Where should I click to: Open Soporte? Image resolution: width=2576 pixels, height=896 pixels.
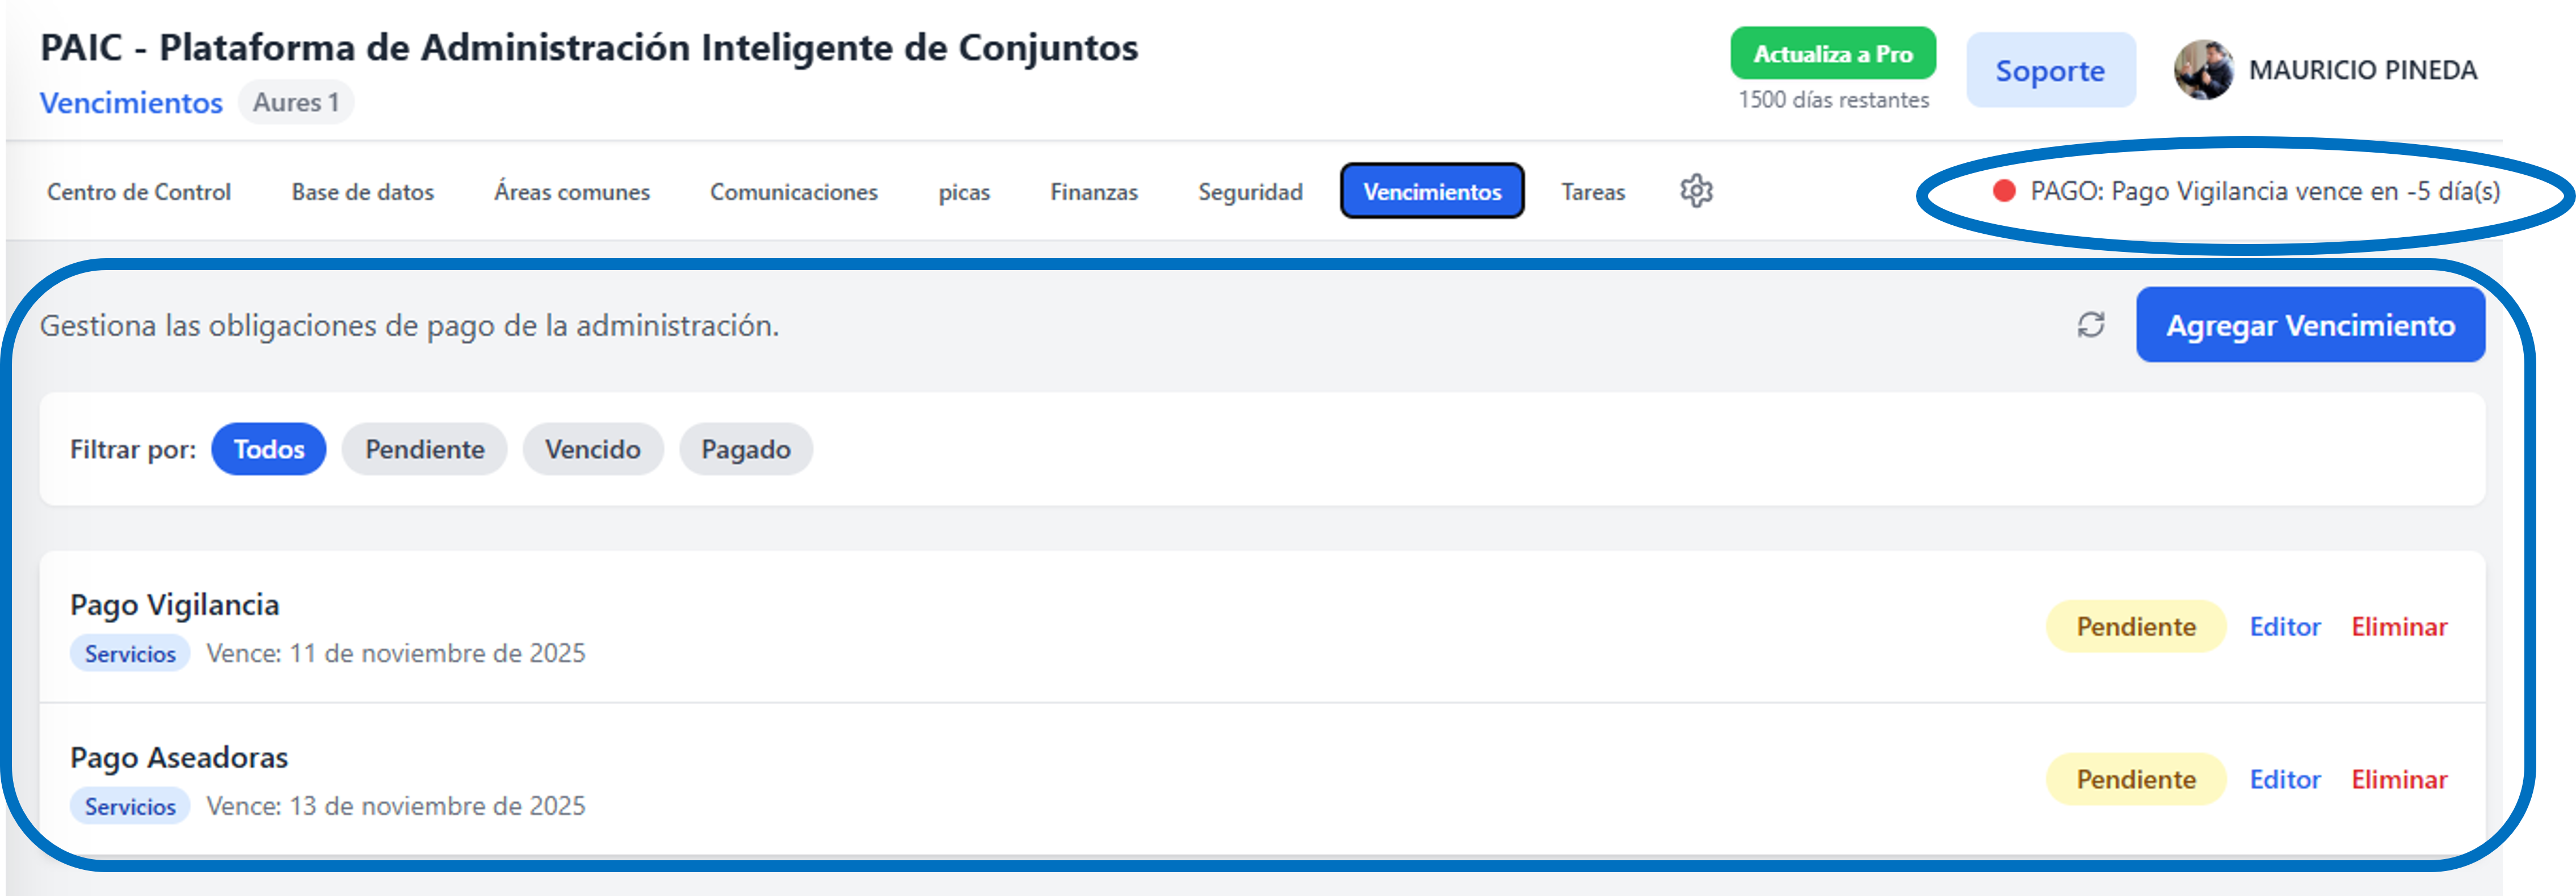[2051, 69]
